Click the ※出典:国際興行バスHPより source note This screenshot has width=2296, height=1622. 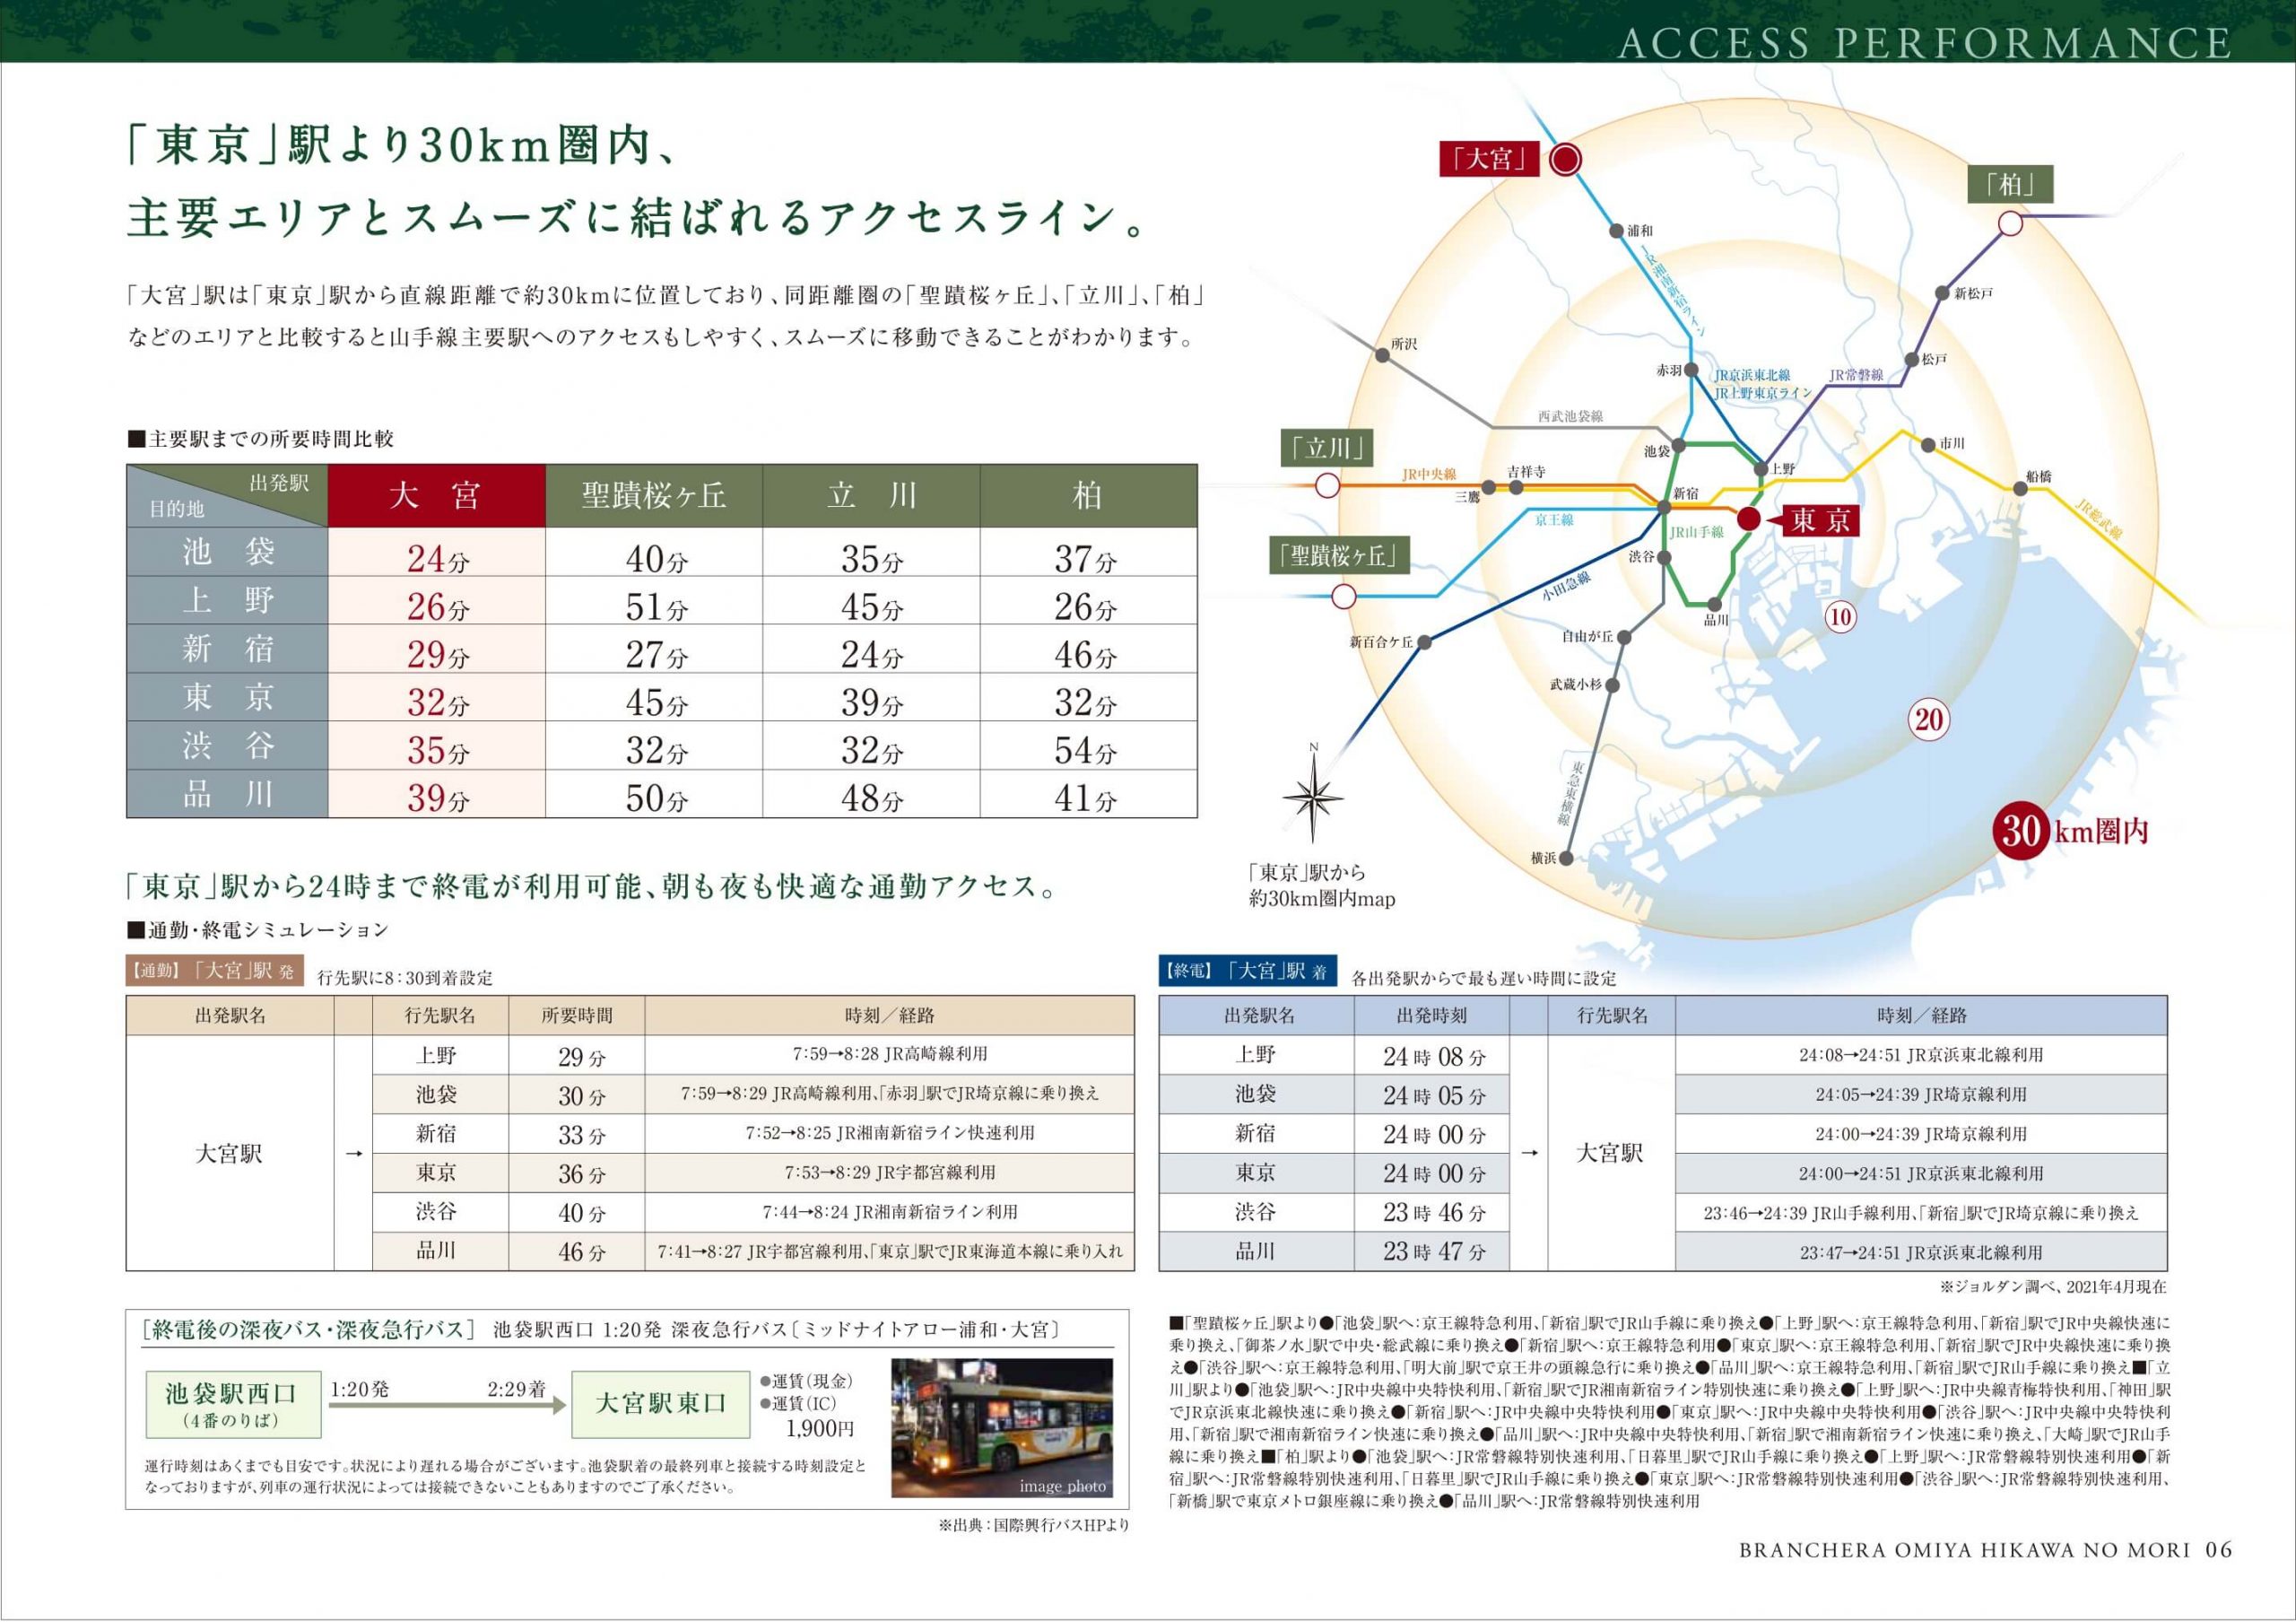pos(1033,1525)
